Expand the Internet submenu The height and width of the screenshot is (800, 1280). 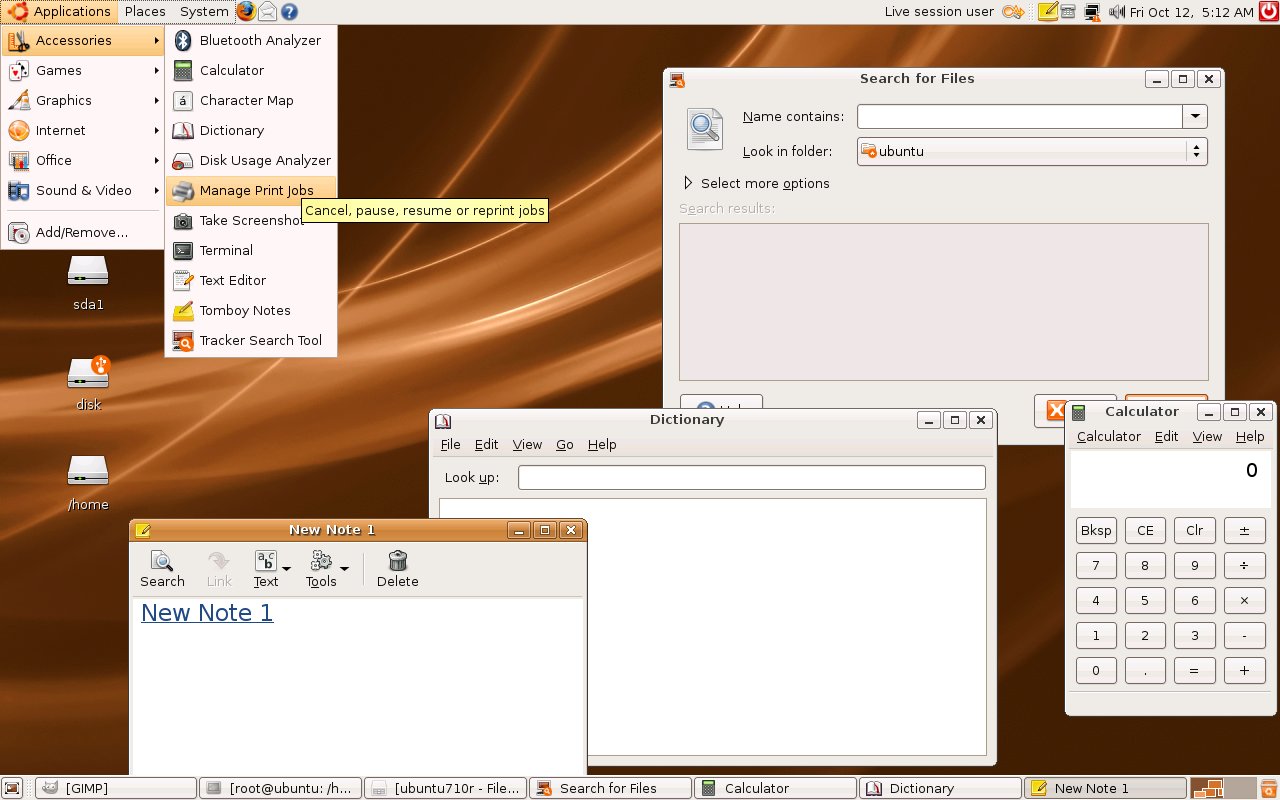pyautogui.click(x=84, y=130)
